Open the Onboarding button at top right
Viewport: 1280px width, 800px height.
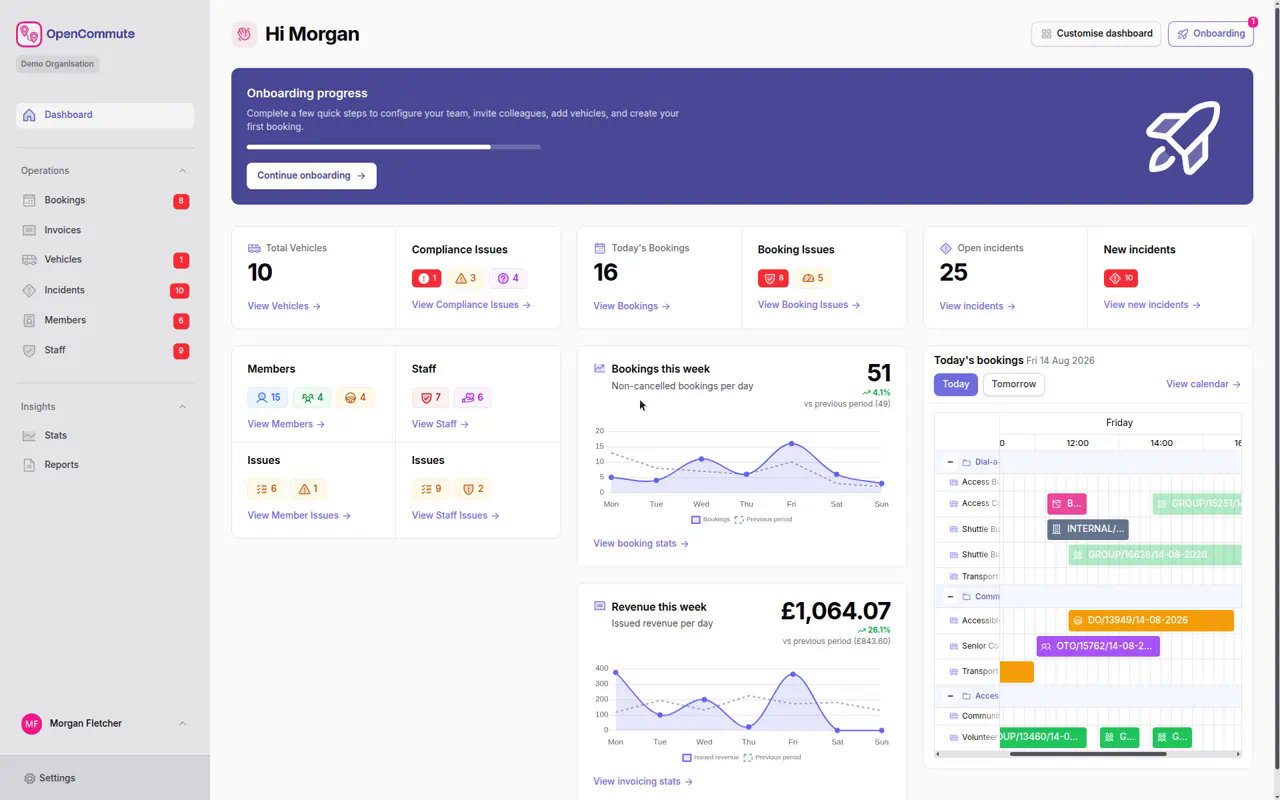point(1211,34)
